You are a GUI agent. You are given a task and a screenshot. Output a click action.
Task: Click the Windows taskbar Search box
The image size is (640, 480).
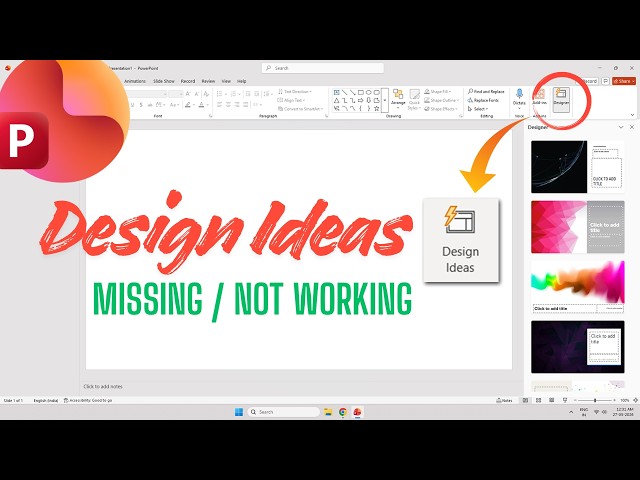pyautogui.click(x=283, y=412)
